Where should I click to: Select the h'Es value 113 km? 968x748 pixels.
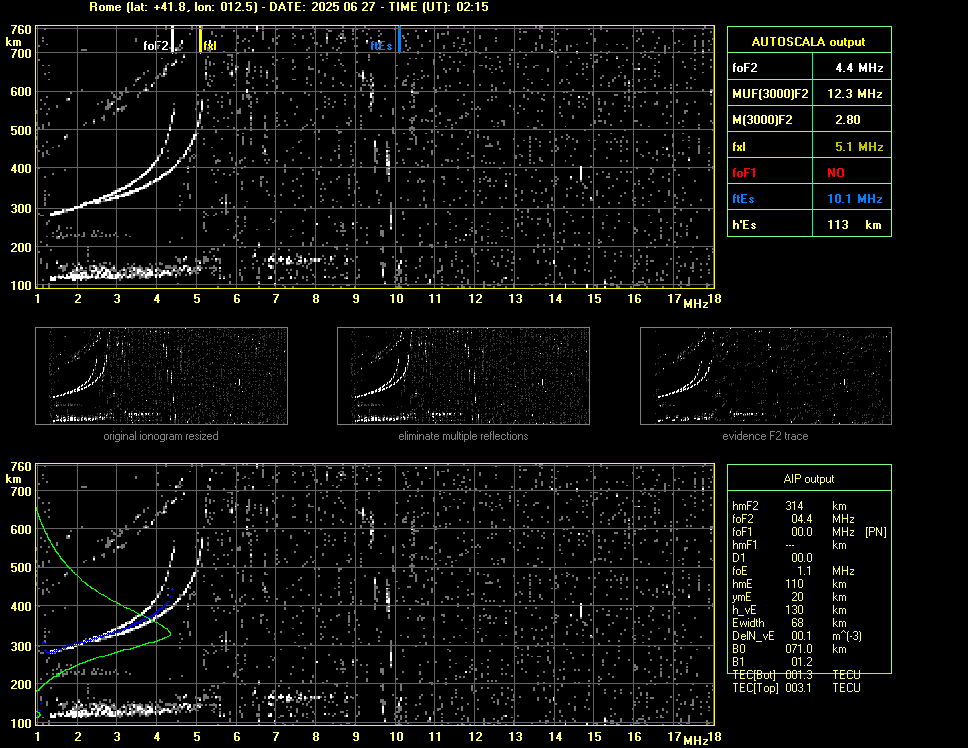tap(852, 224)
